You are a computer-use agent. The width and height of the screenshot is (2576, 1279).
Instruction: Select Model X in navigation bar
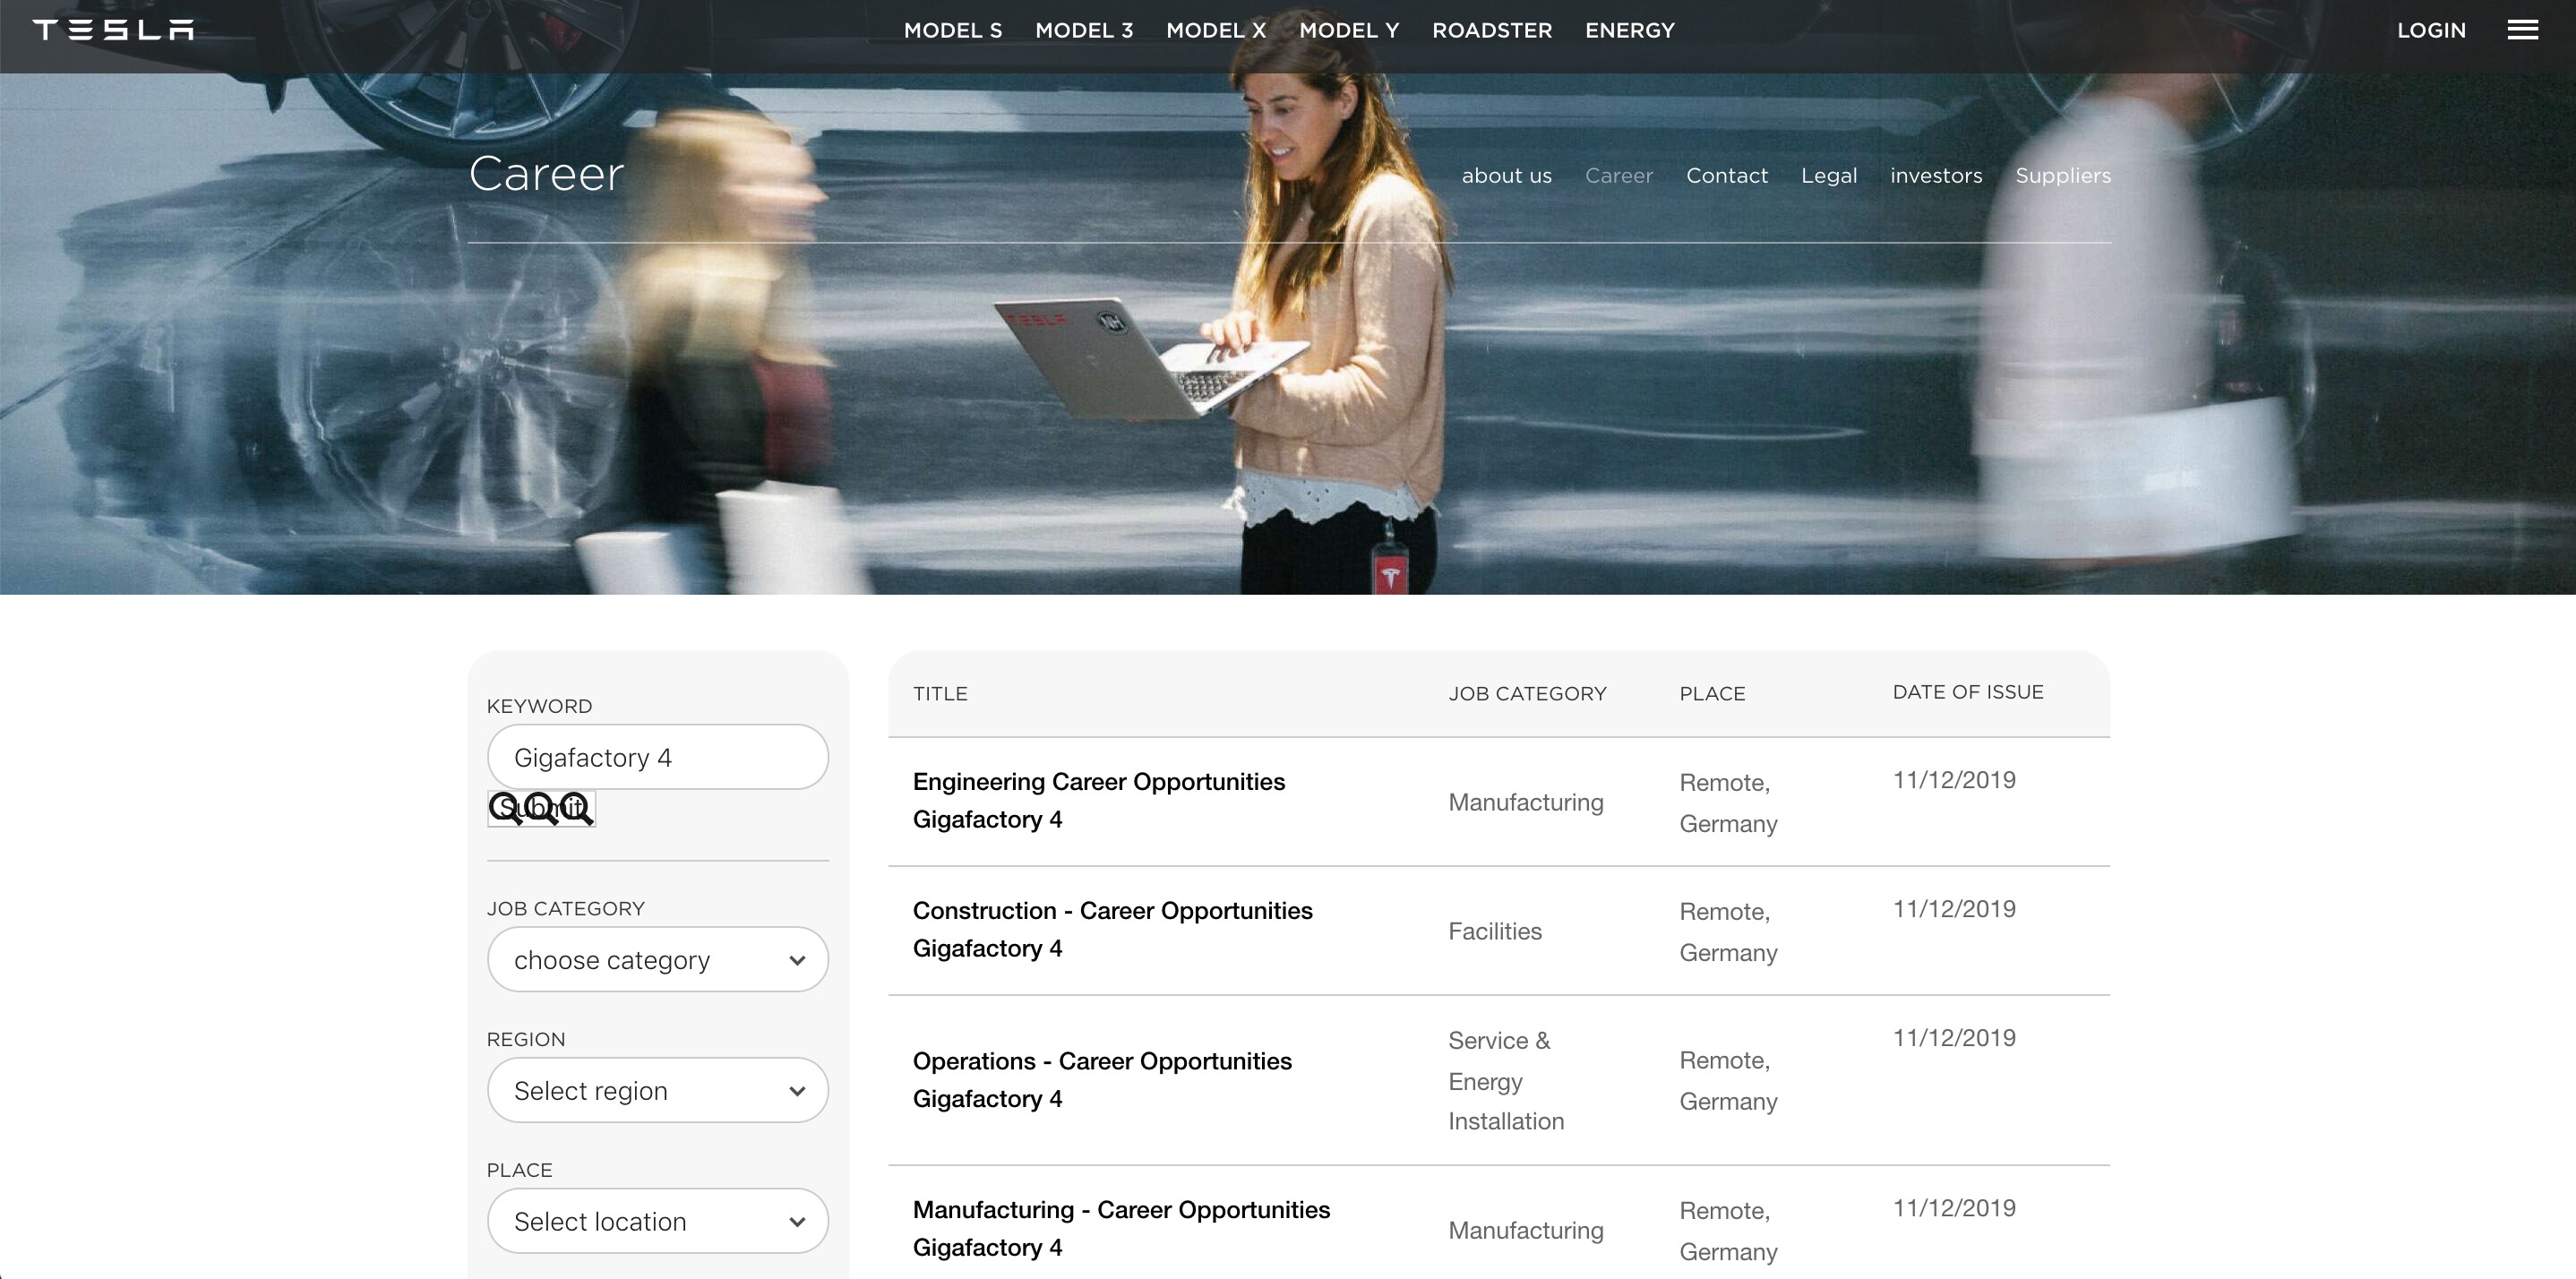point(1216,30)
